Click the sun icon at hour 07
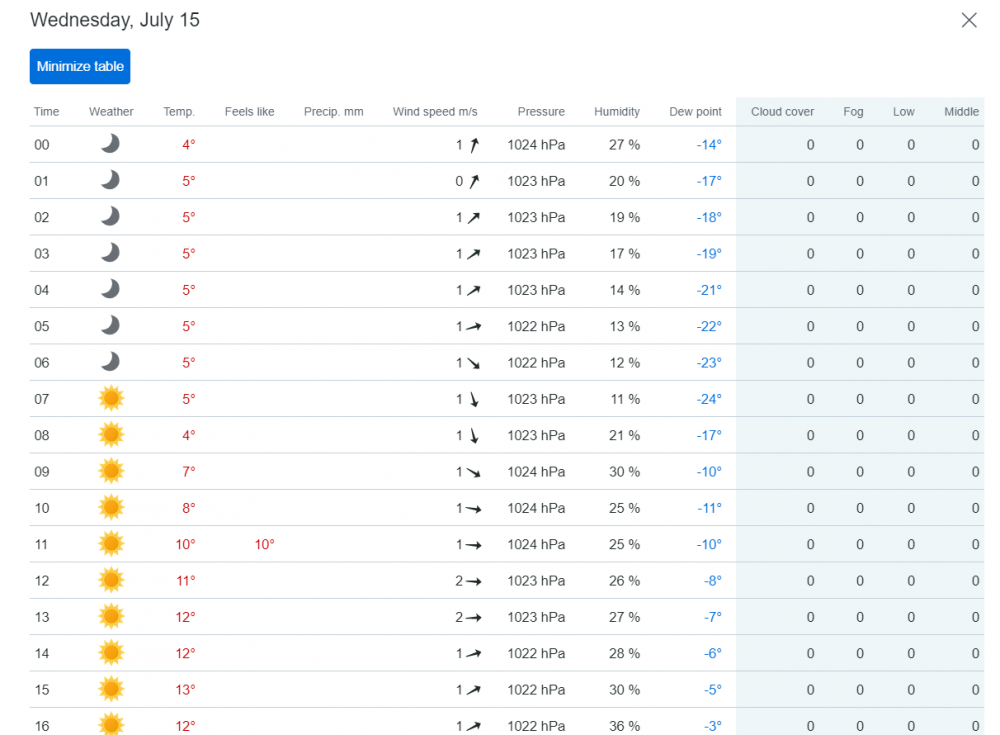 (111, 398)
